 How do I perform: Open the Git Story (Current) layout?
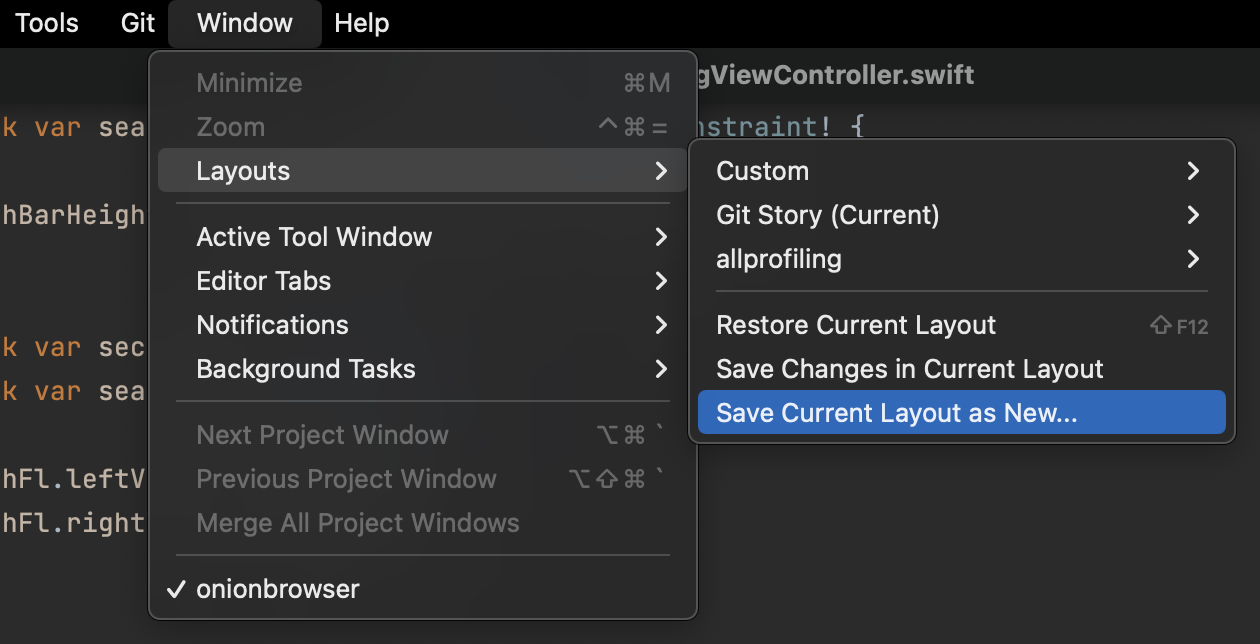pyautogui.click(x=961, y=215)
